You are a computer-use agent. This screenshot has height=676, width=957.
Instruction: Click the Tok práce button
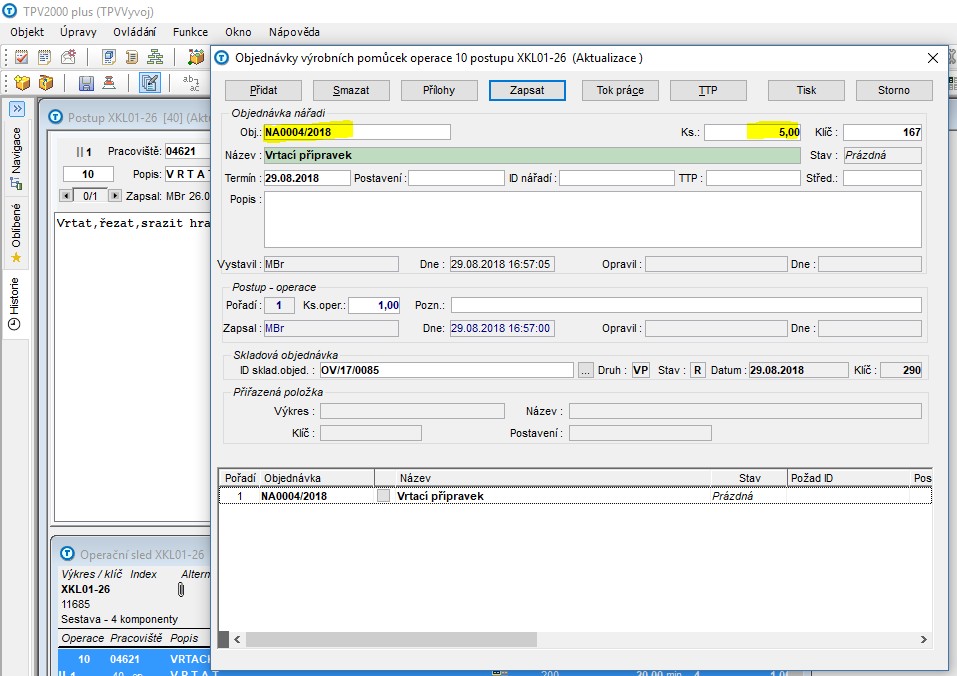click(x=620, y=90)
